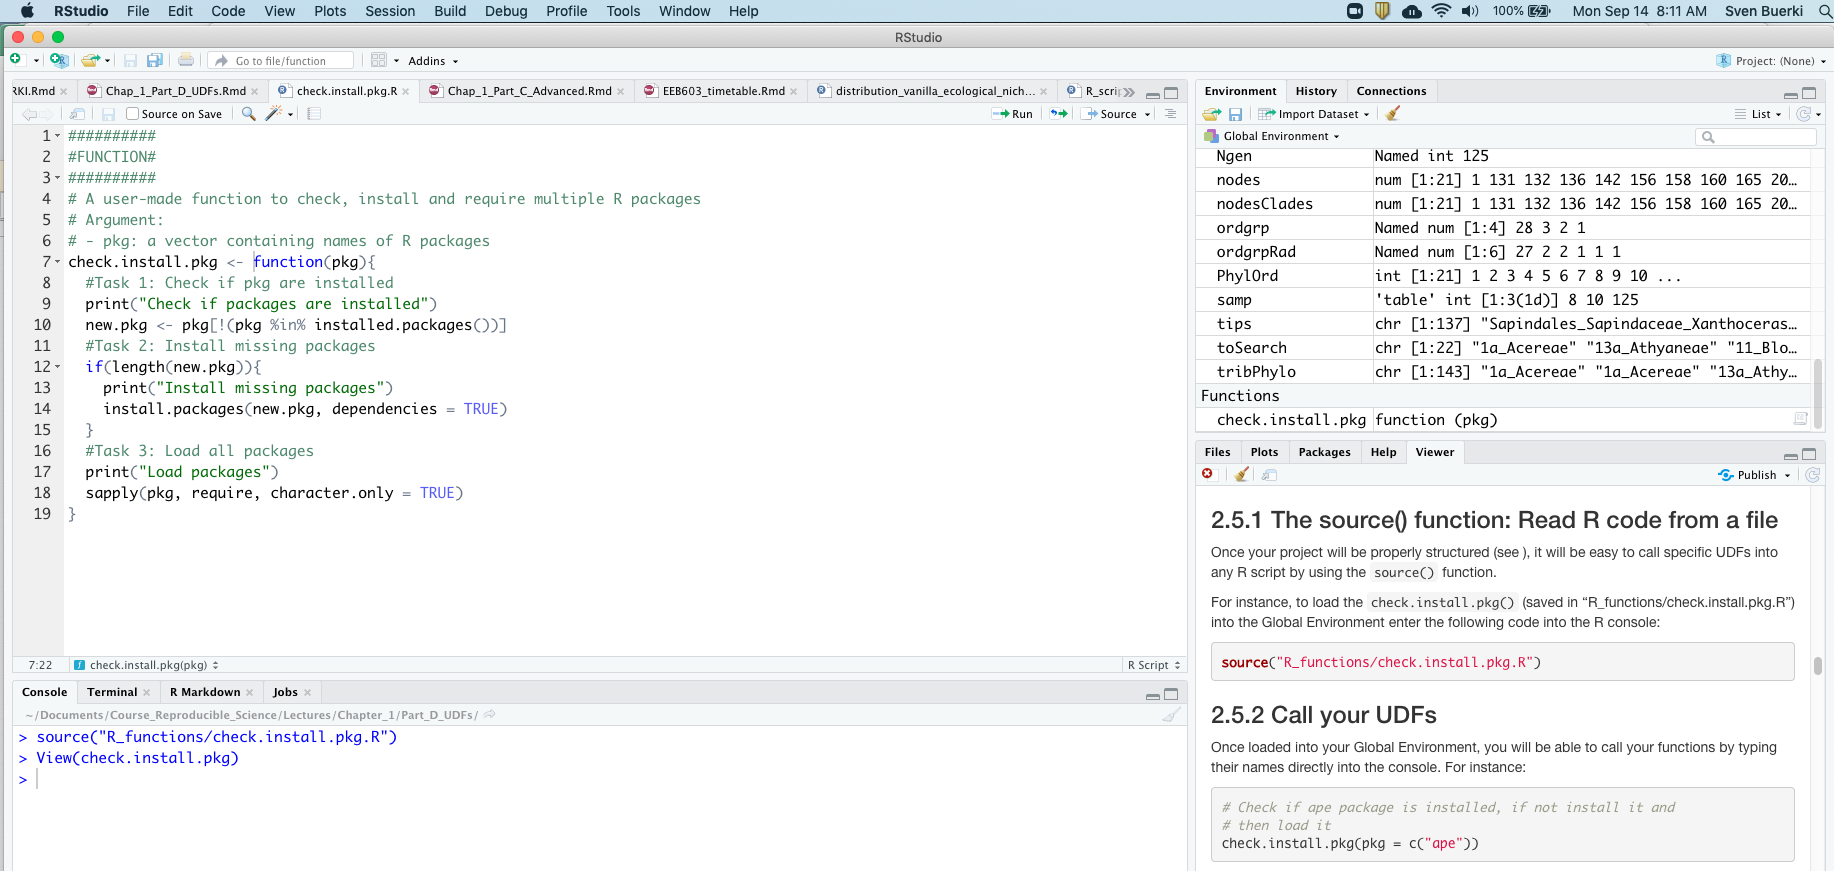This screenshot has width=1834, height=871.
Task: Create a new file with the plus icon
Action: point(16,60)
